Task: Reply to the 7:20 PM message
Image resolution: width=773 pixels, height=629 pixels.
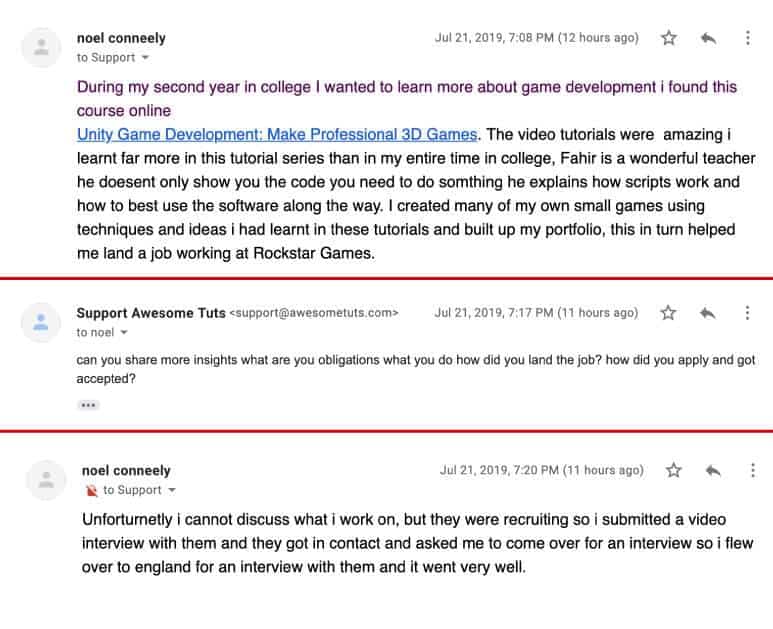Action: coord(713,470)
